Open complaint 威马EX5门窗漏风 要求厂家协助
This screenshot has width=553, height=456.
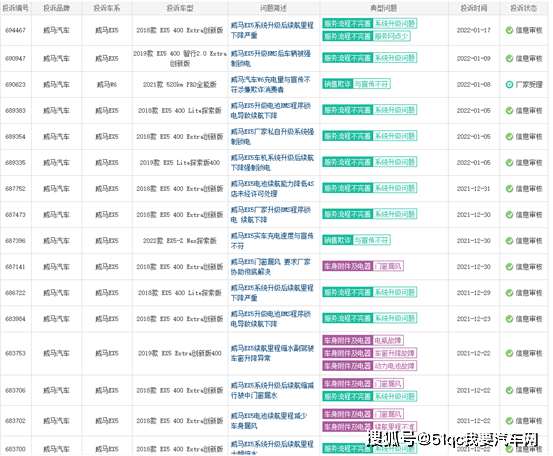click(271, 267)
